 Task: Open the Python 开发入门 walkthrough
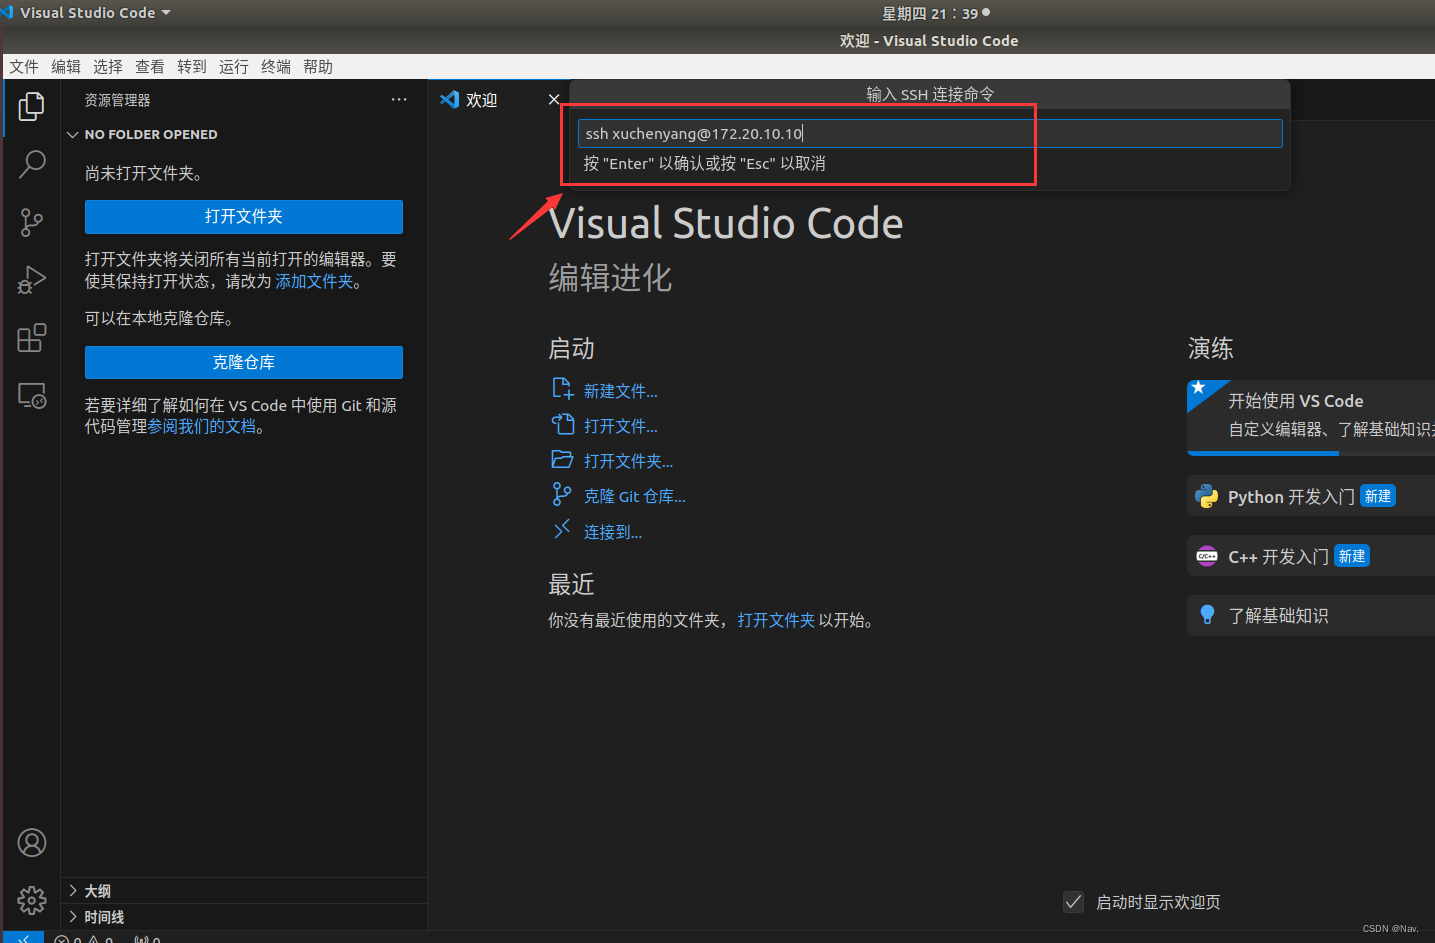tap(1311, 497)
